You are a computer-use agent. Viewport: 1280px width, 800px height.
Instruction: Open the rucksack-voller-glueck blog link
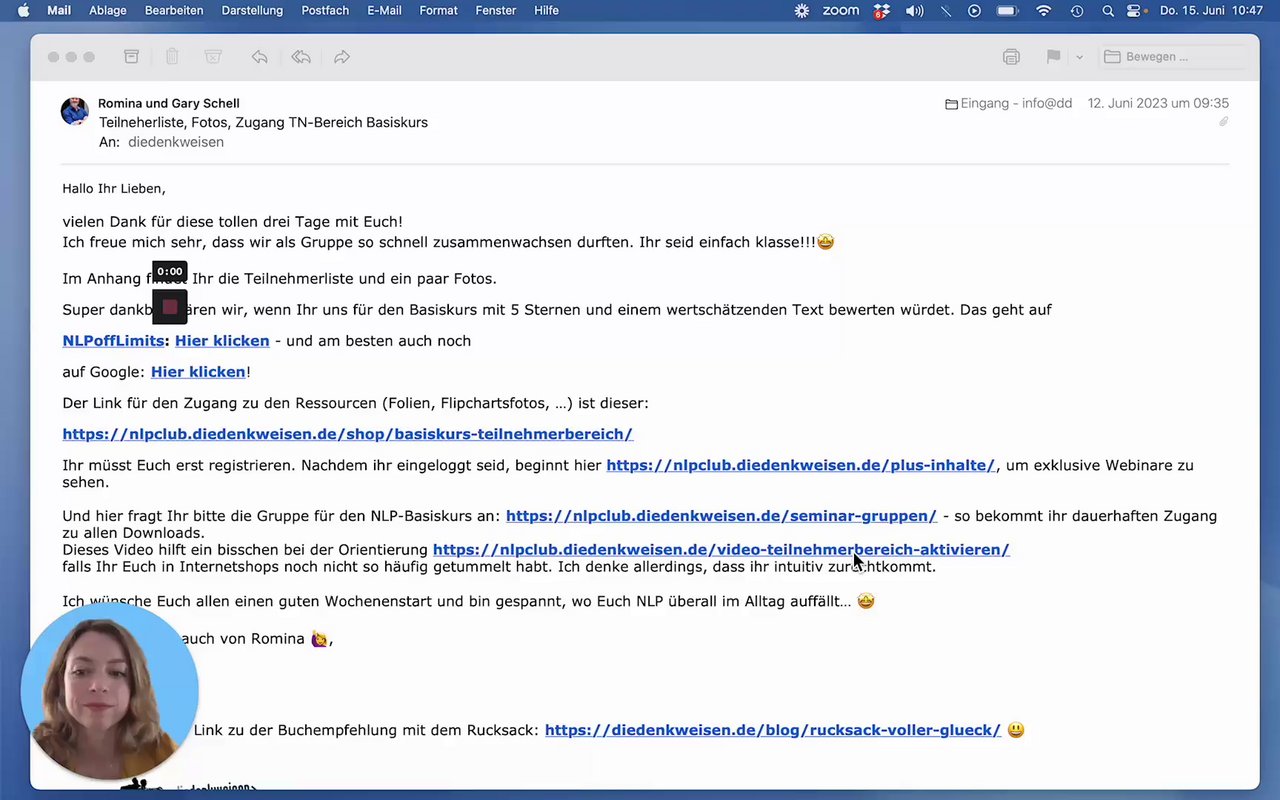[x=773, y=730]
